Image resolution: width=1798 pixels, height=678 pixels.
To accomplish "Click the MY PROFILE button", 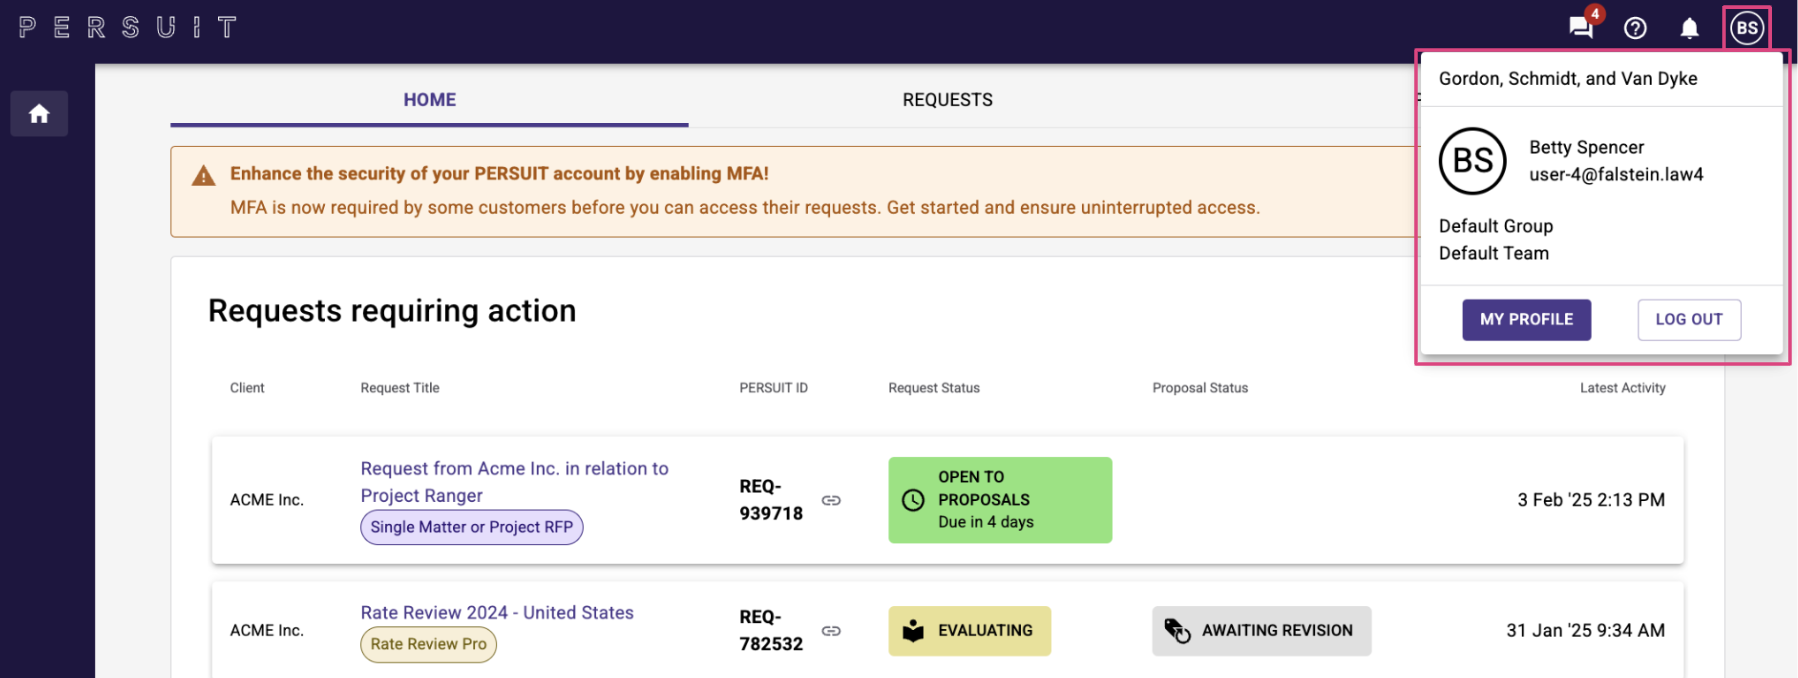I will [x=1526, y=320].
